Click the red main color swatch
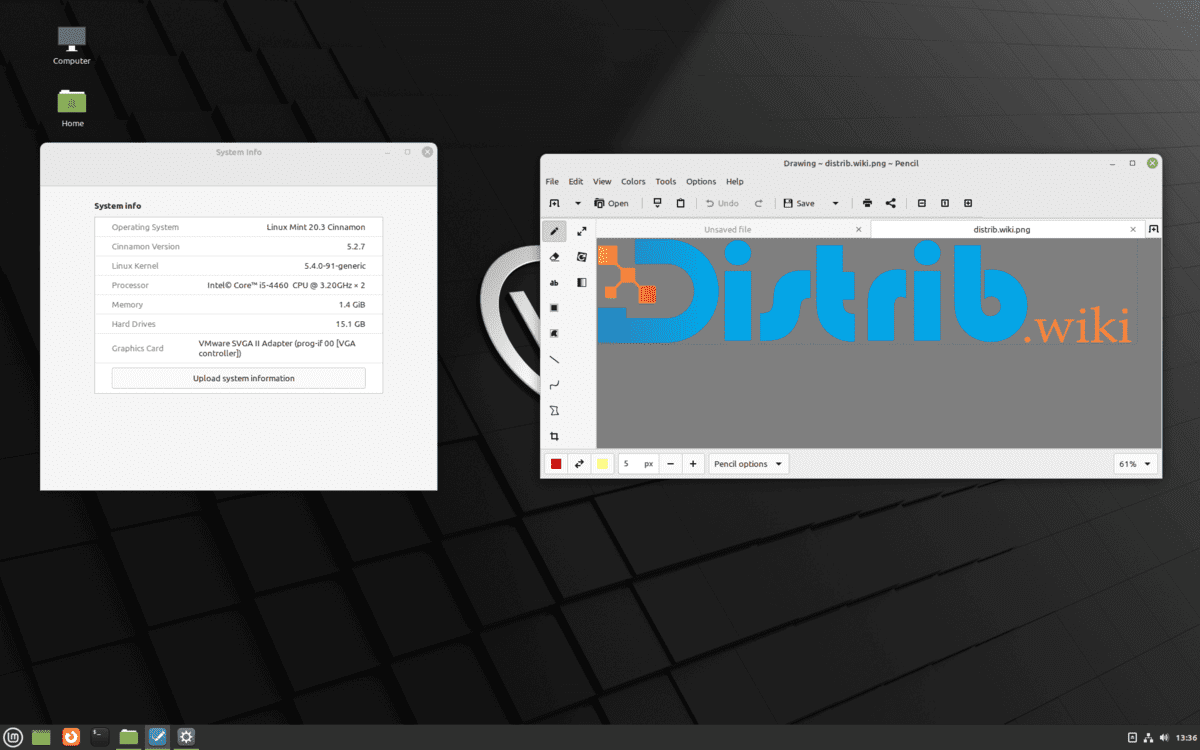 click(556, 464)
